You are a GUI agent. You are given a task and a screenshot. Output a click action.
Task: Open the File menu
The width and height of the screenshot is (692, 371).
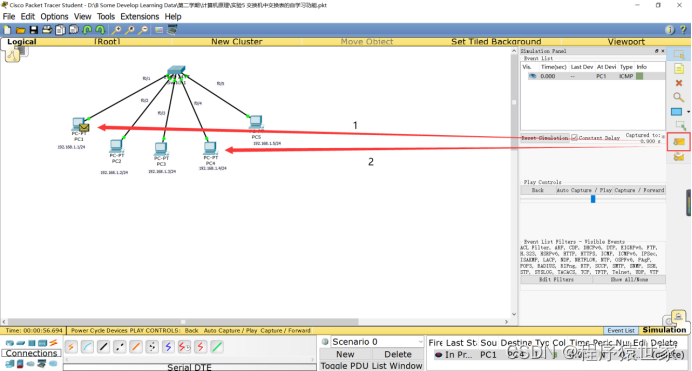(x=9, y=16)
